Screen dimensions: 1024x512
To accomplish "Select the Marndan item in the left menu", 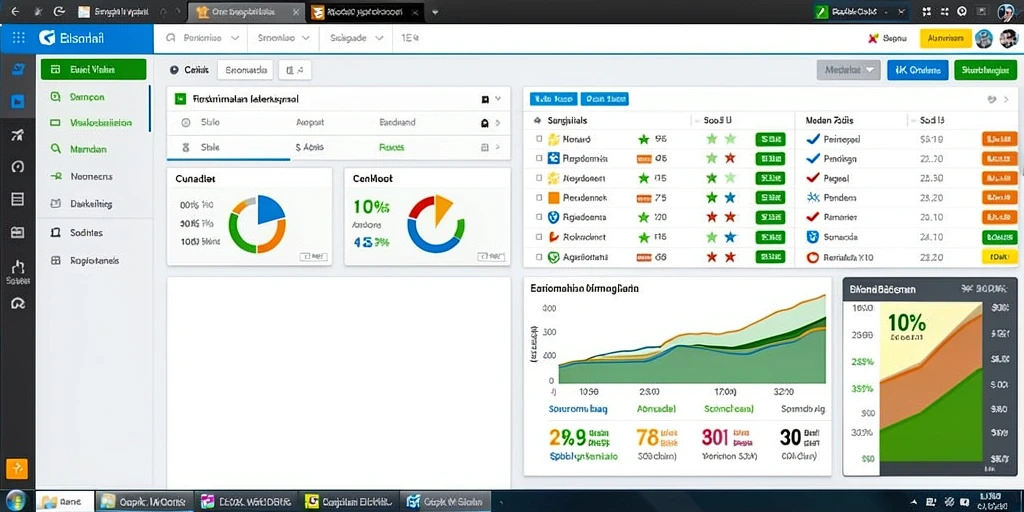I will pyautogui.click(x=88, y=149).
